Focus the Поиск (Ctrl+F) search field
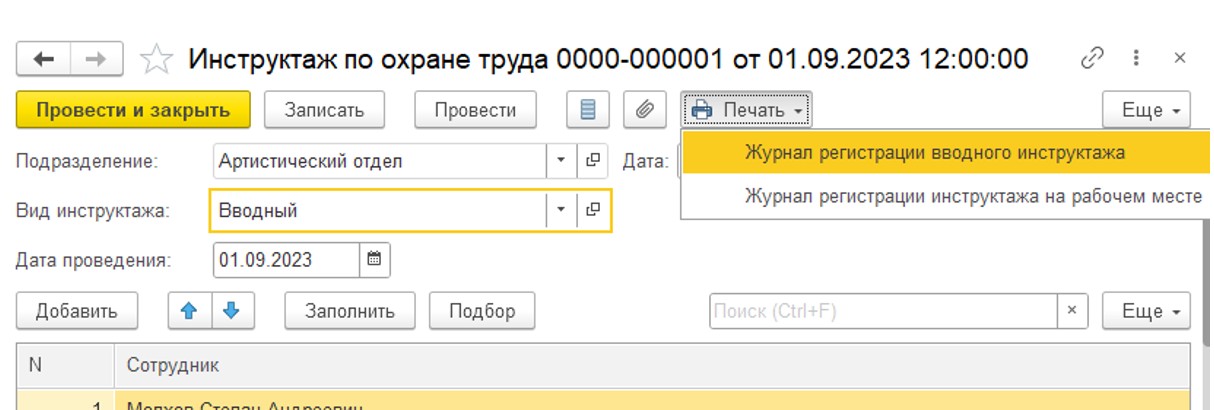The image size is (1214, 410). click(883, 311)
